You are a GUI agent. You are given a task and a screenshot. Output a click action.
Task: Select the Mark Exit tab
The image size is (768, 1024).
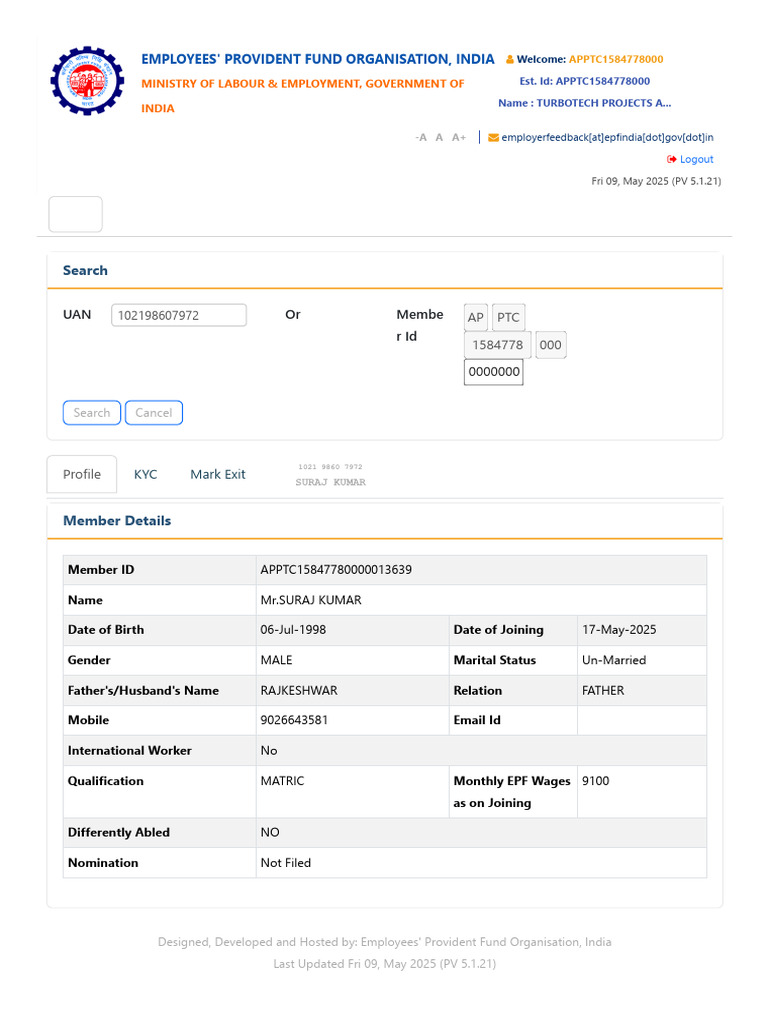coord(218,474)
